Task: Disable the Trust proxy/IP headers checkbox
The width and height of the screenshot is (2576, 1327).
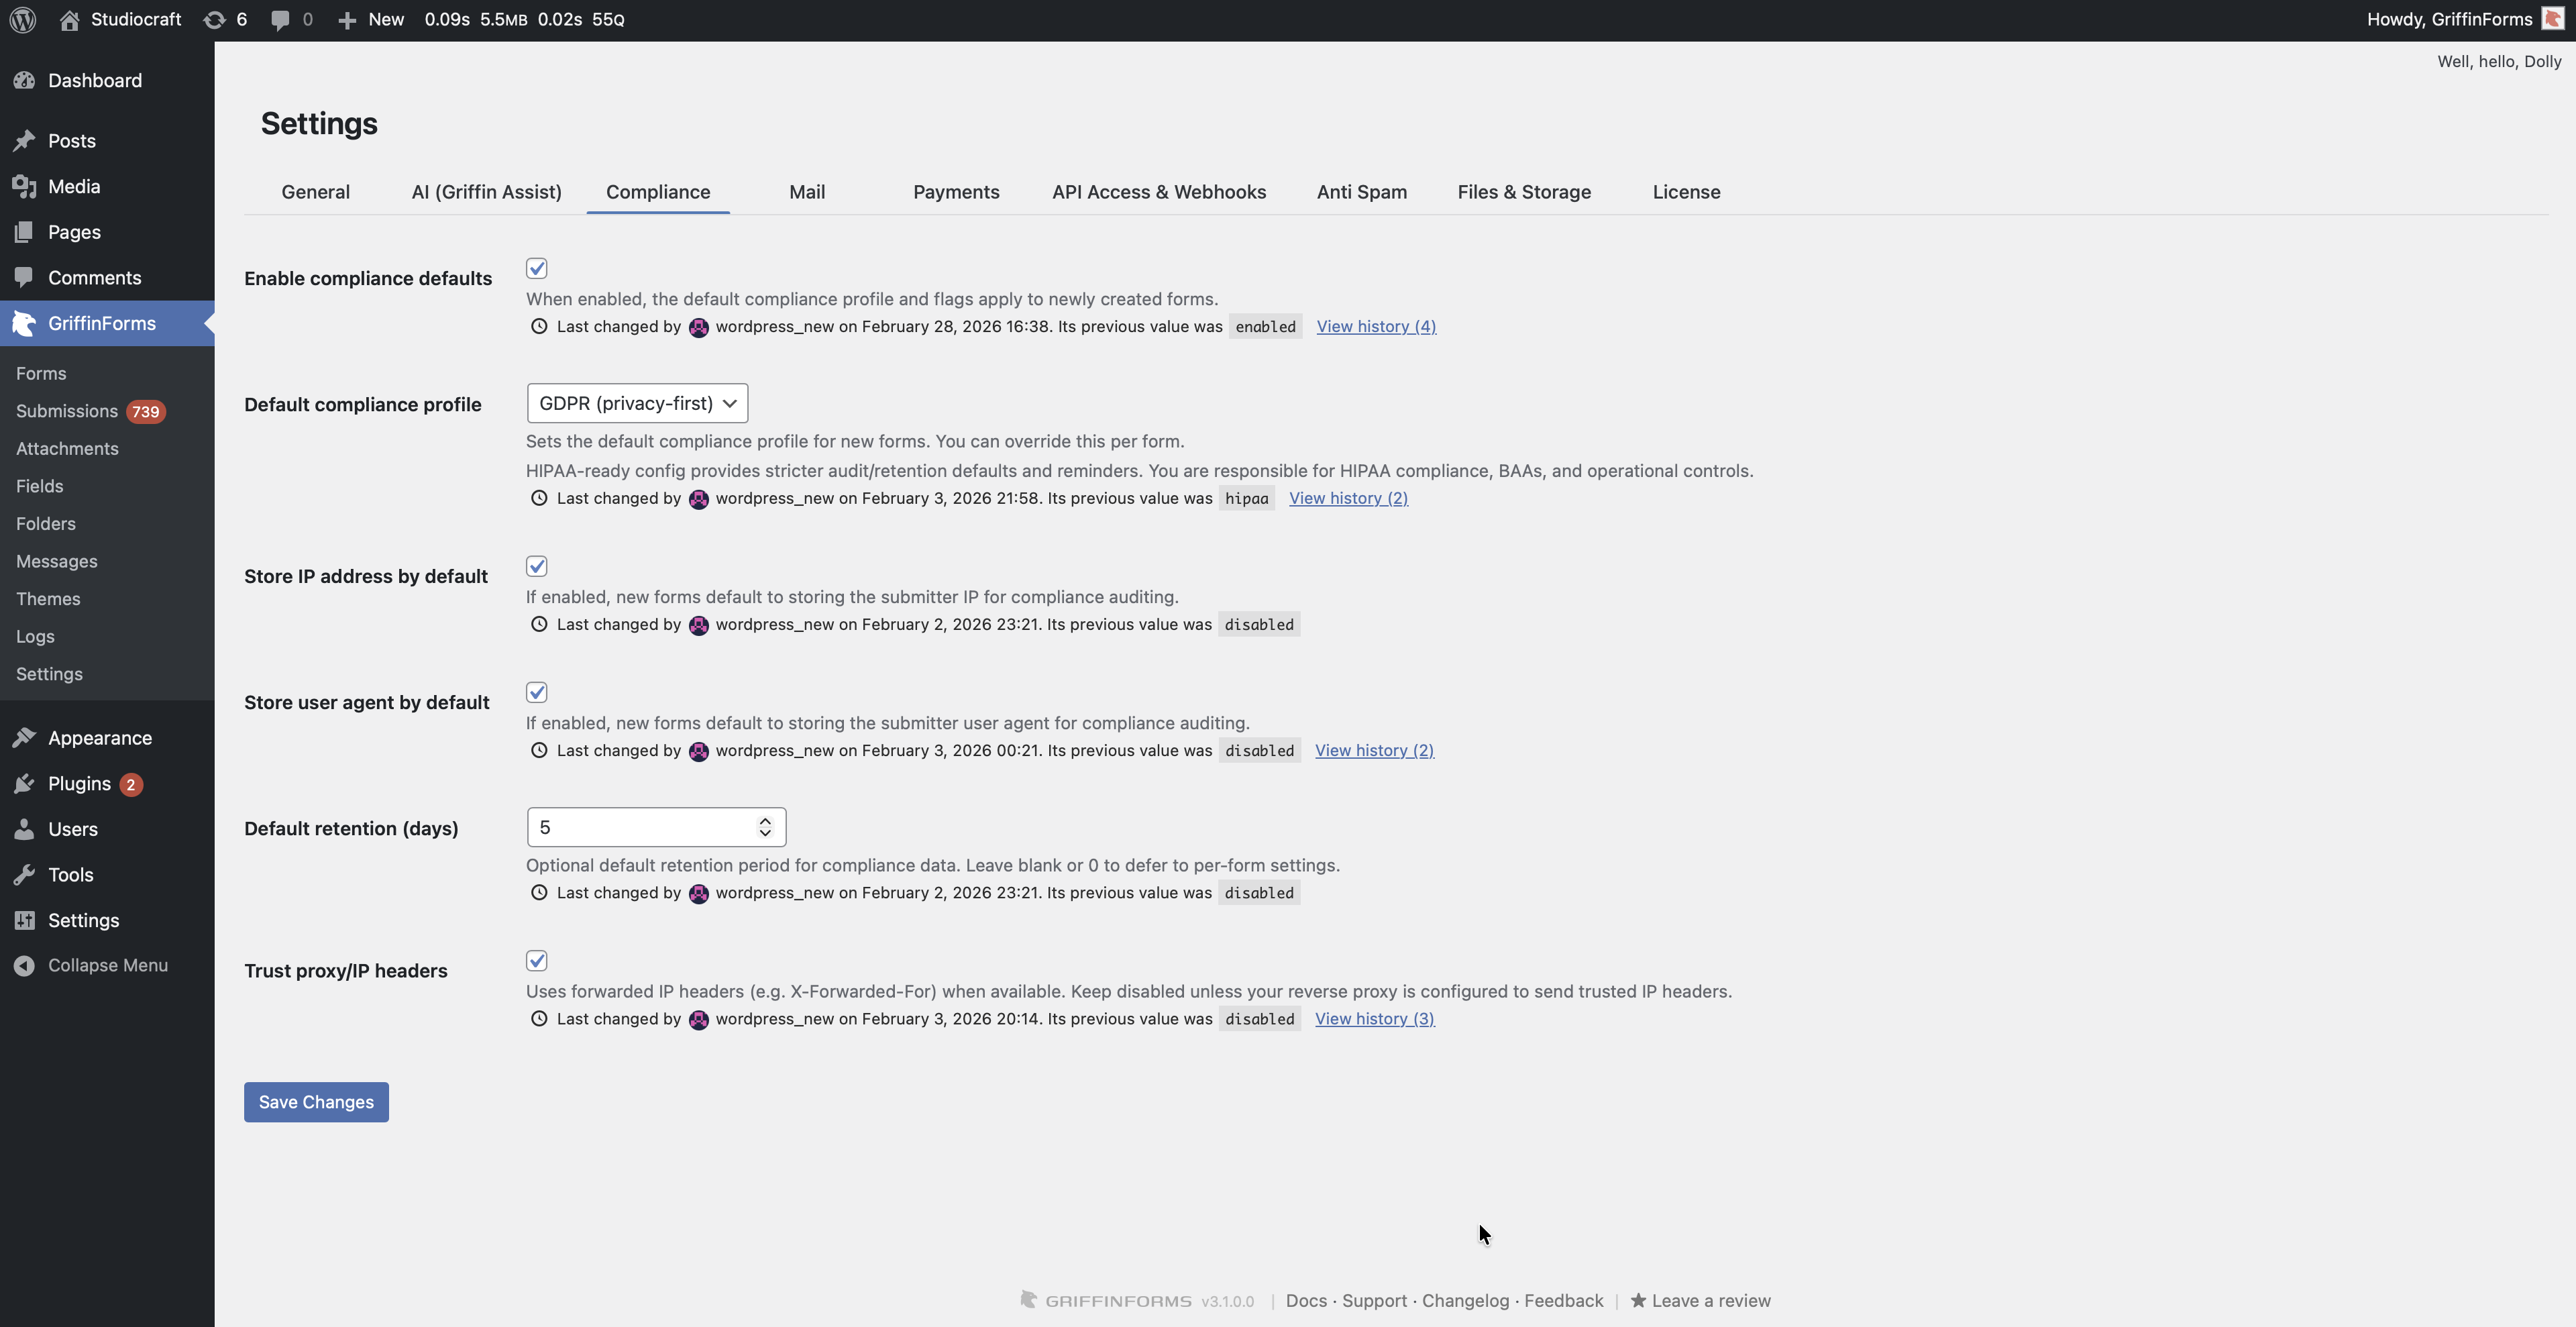Action: [537, 961]
